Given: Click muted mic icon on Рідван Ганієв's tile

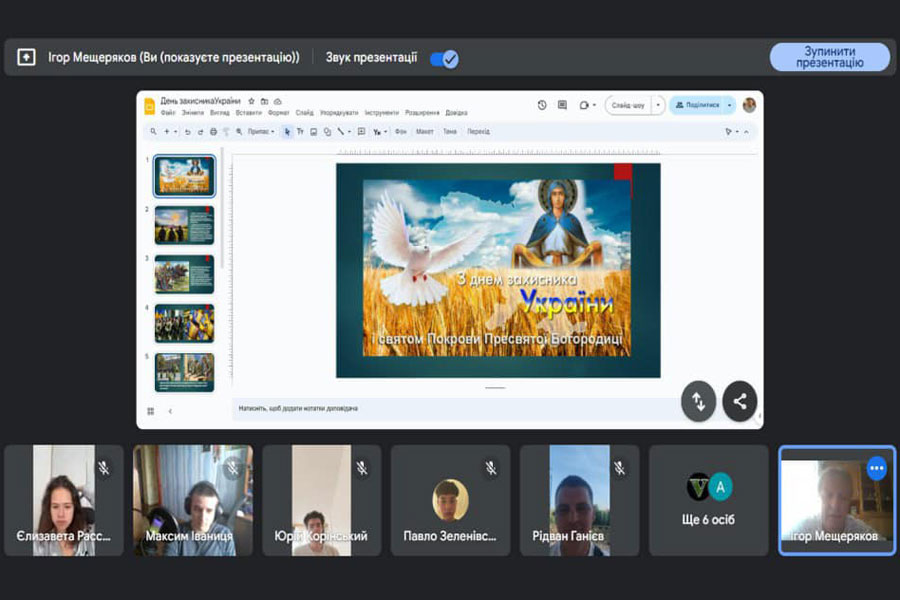Looking at the screenshot, I should pyautogui.click(x=619, y=468).
